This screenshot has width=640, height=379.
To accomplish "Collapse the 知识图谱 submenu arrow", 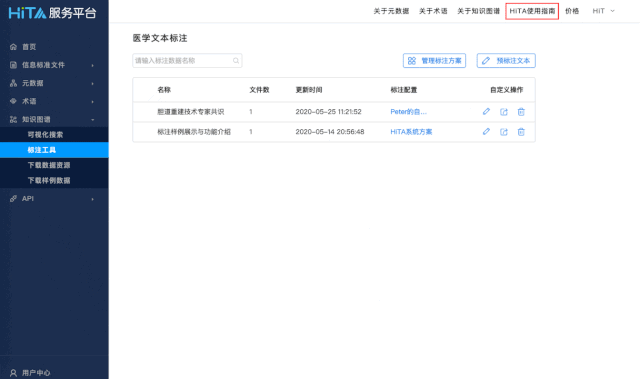I will coord(93,120).
